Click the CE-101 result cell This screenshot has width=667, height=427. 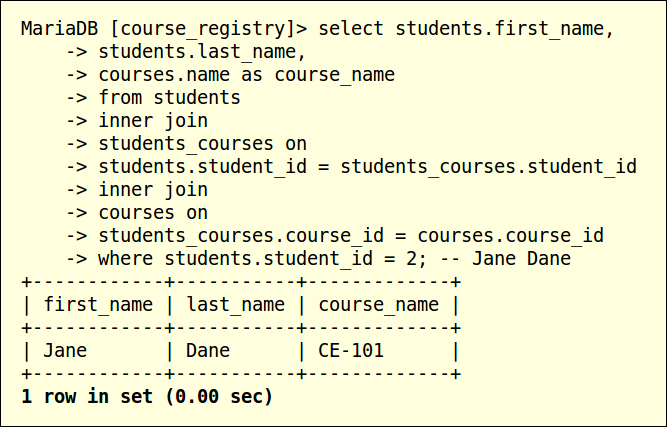[351, 350]
